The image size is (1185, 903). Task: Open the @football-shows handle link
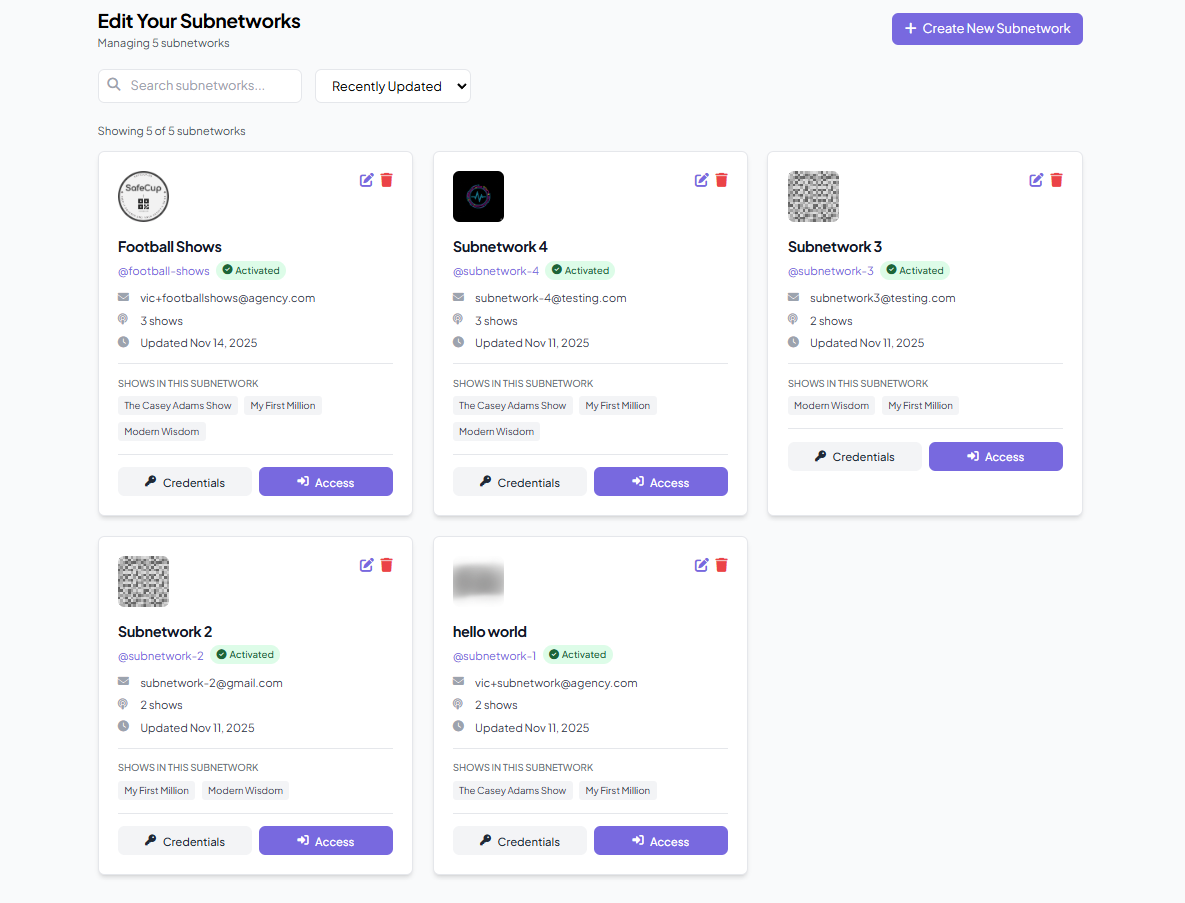(164, 271)
